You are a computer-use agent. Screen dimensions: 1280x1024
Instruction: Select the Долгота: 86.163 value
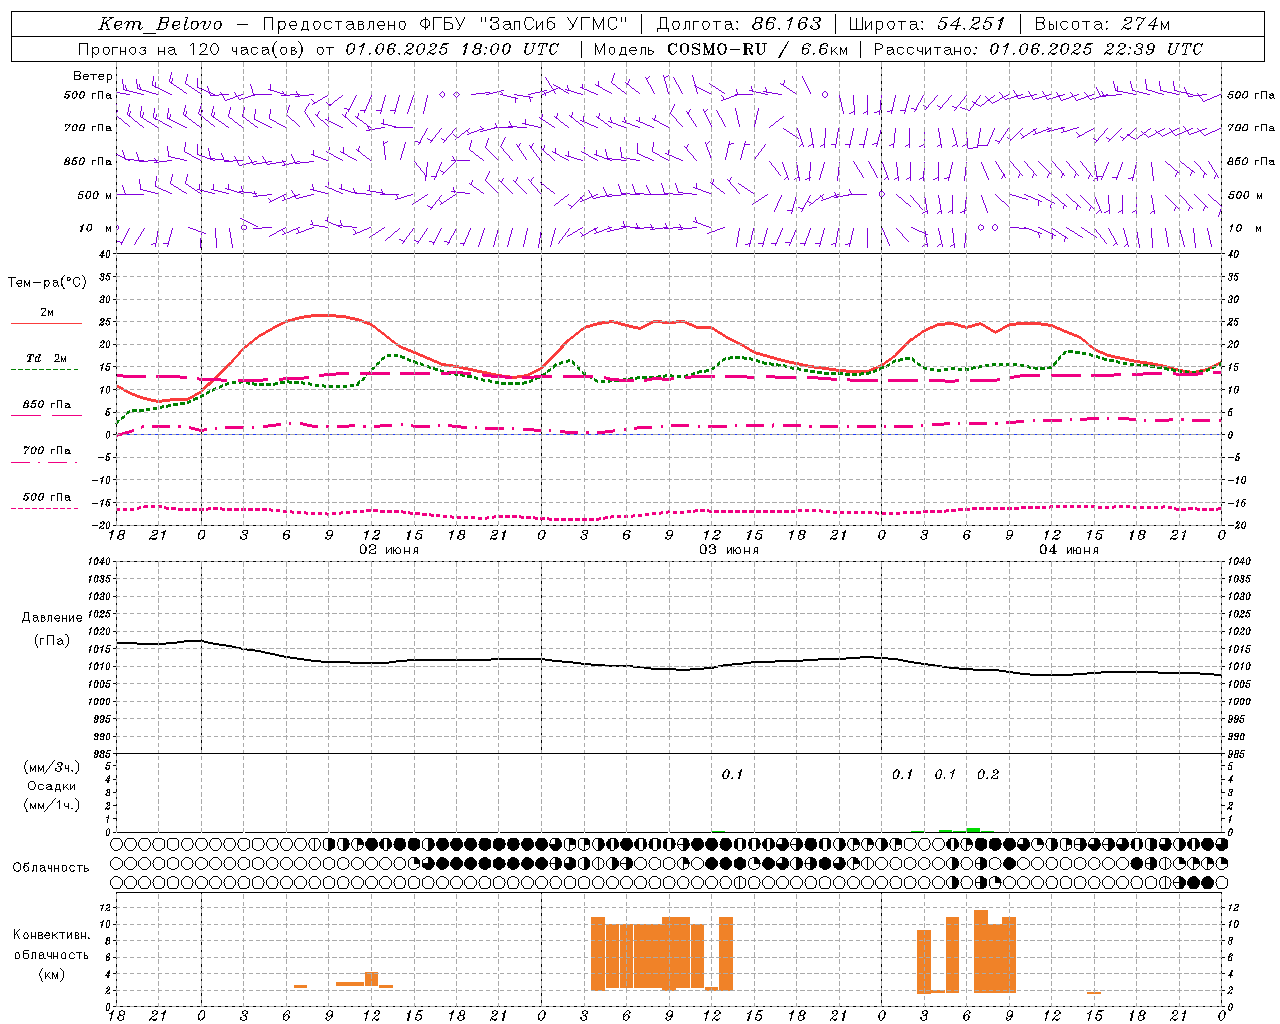739,24
